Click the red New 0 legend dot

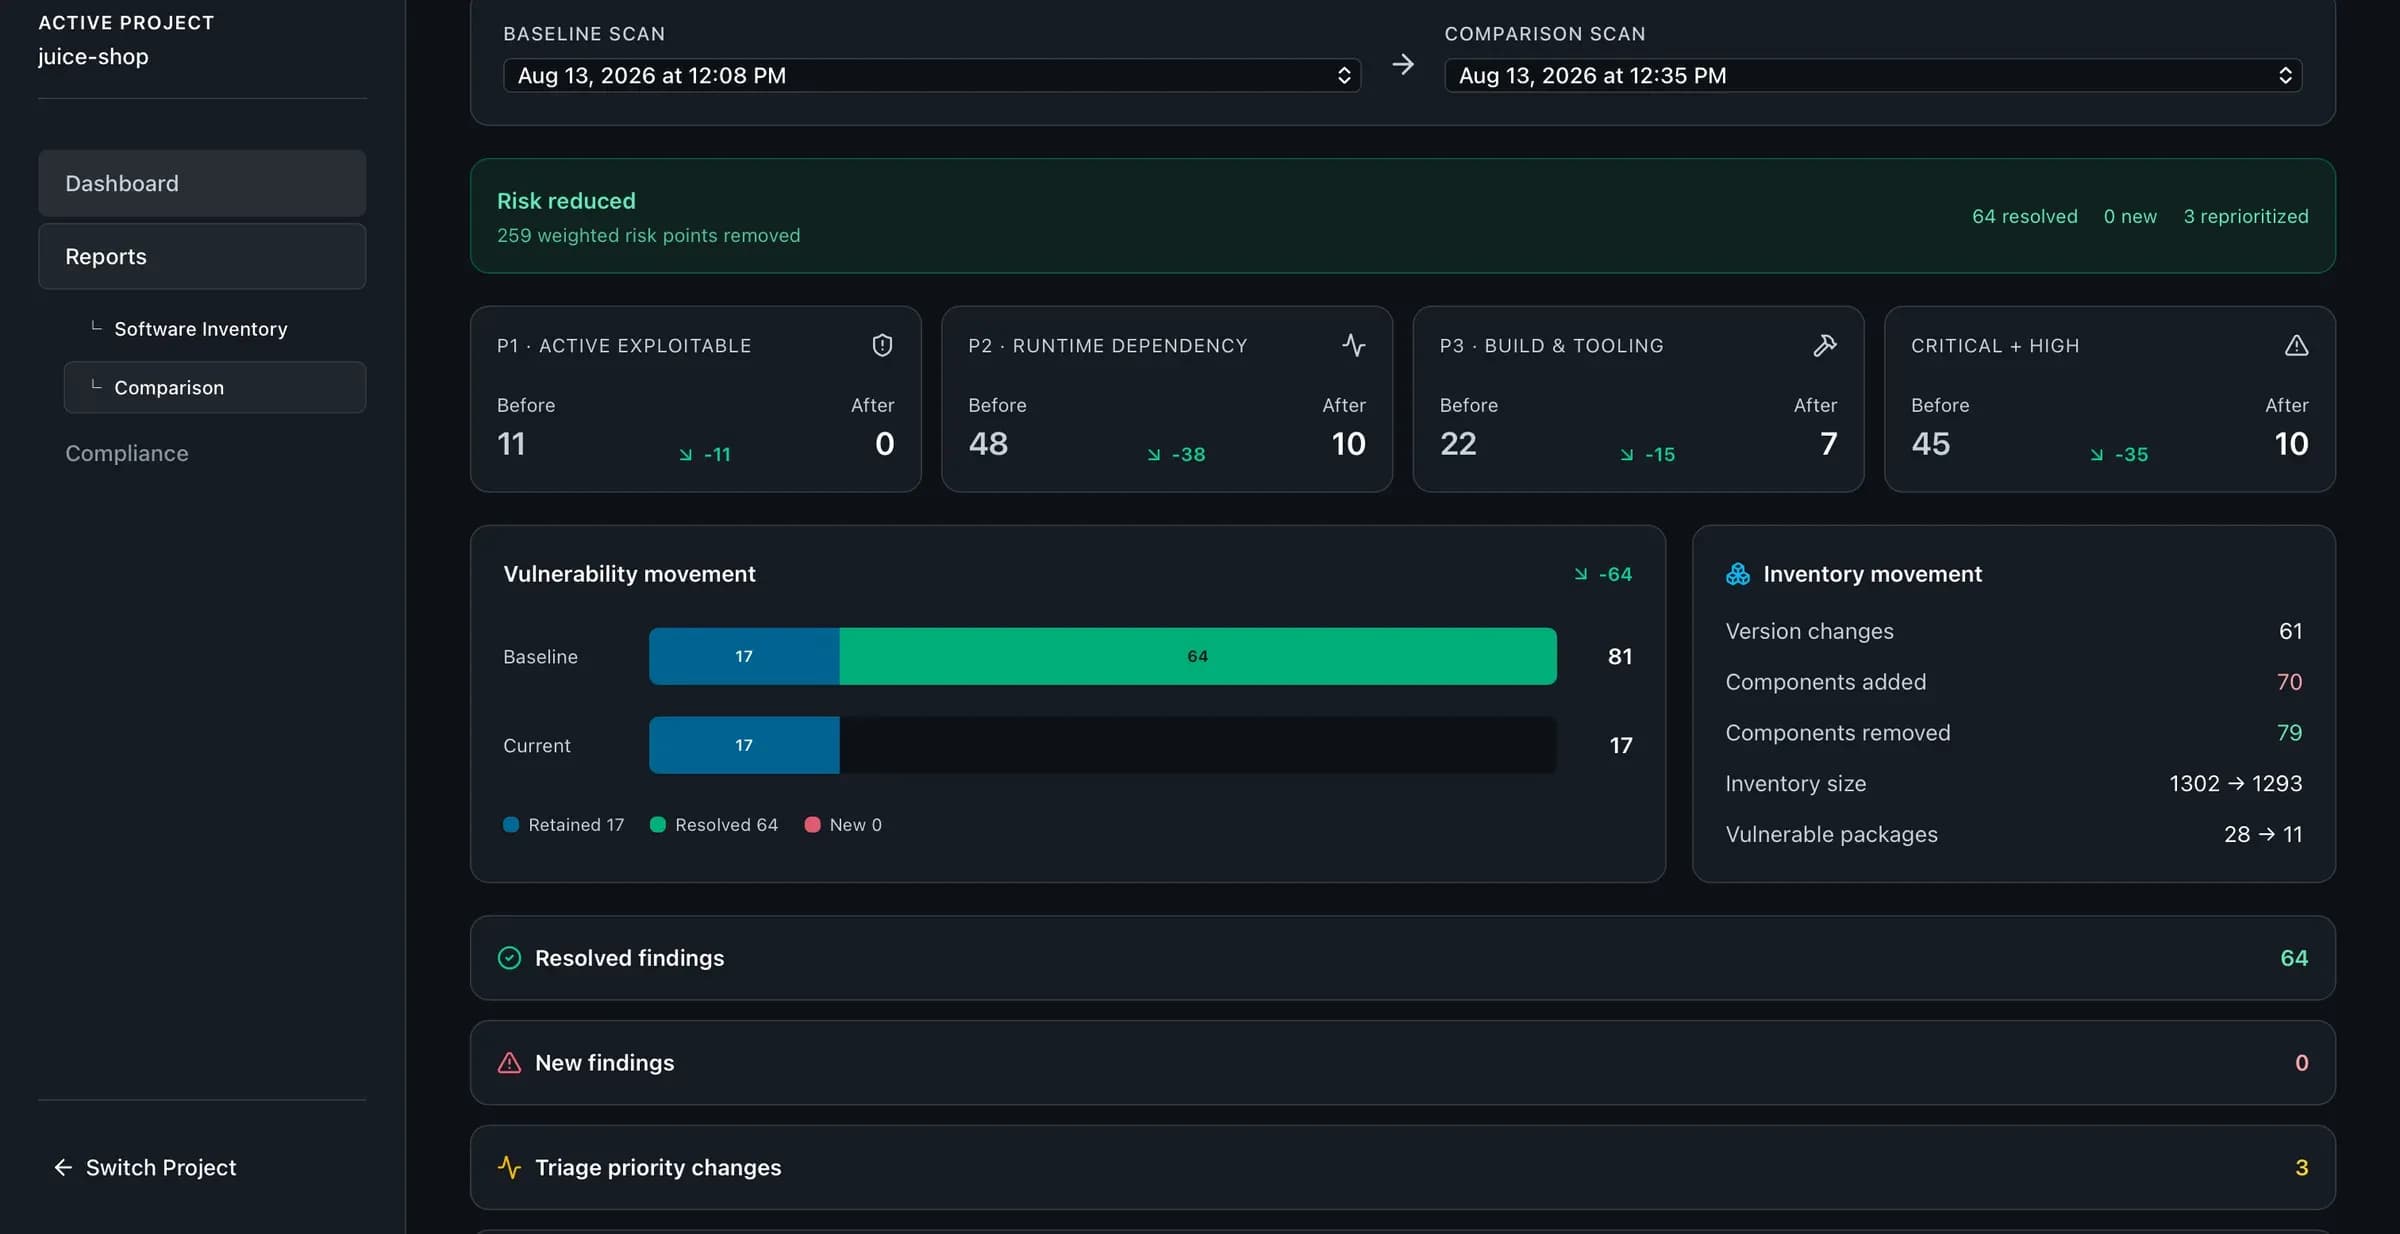coord(812,825)
